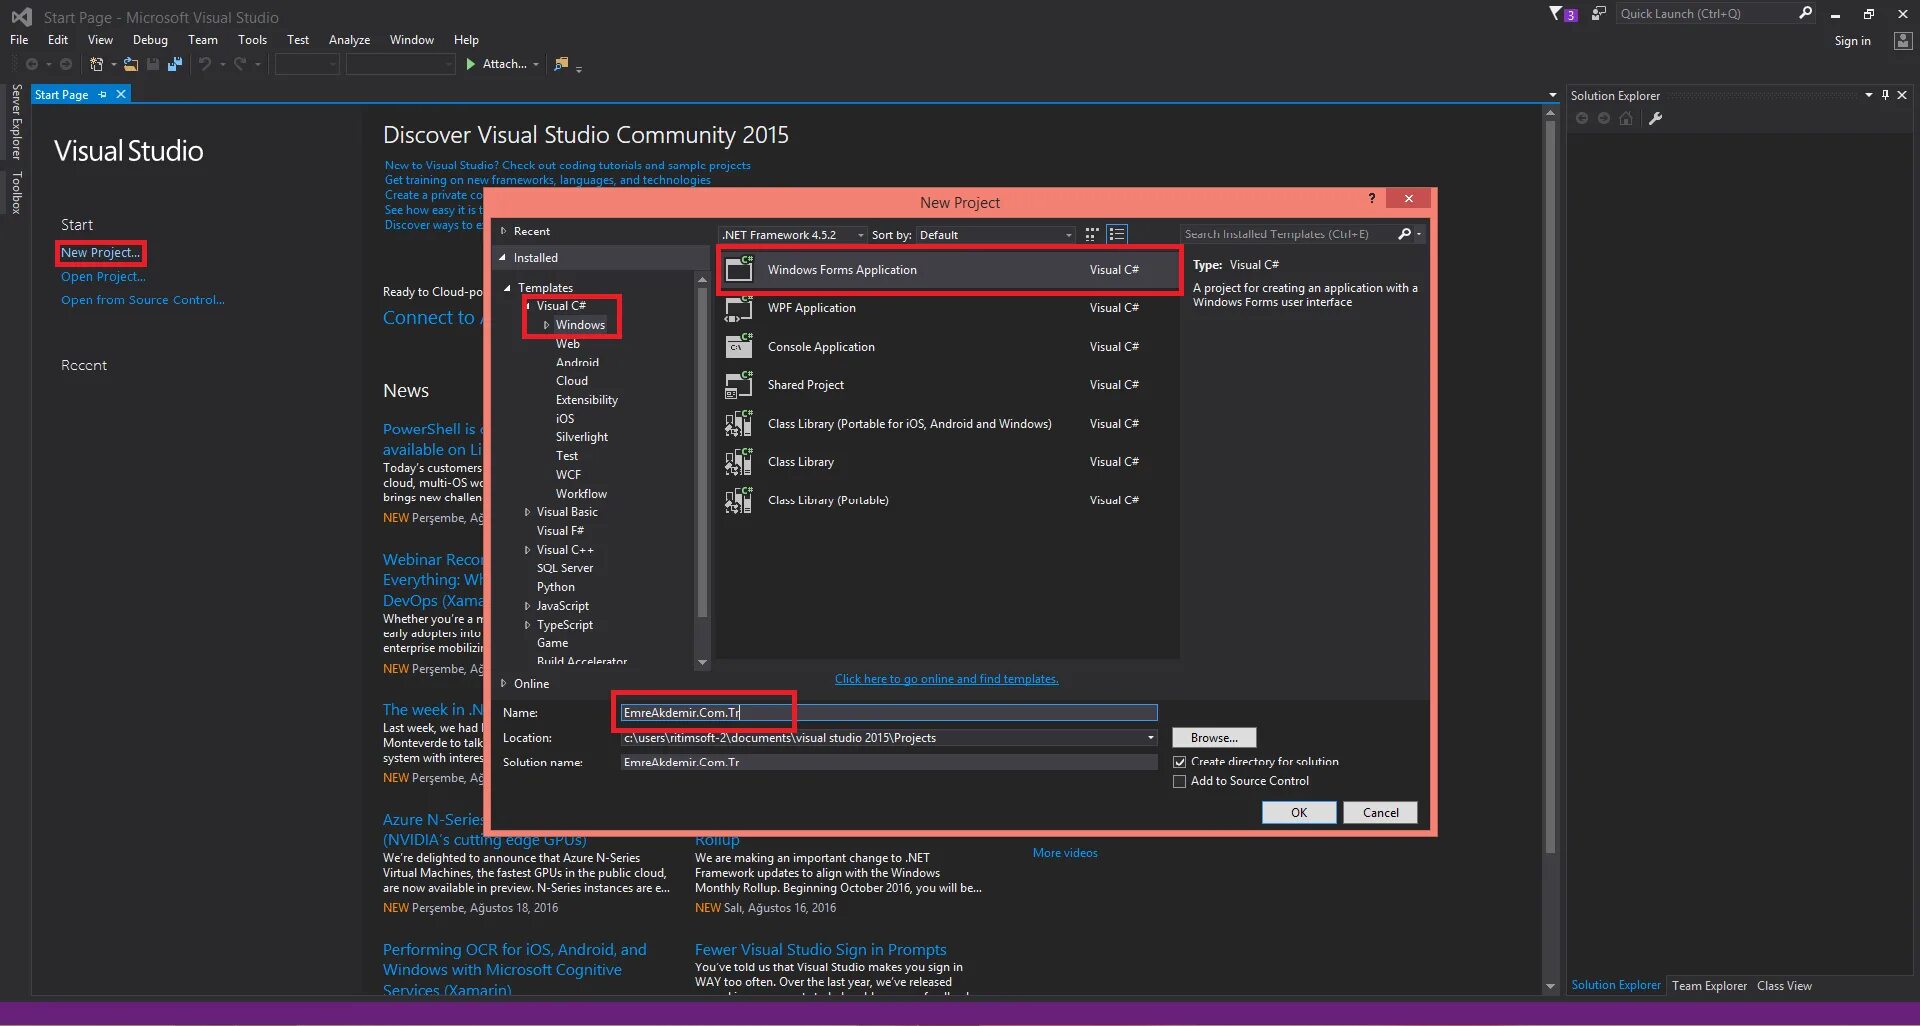Click the Redo toolbar icon
Screen dimensions: 1920x1026
point(240,64)
